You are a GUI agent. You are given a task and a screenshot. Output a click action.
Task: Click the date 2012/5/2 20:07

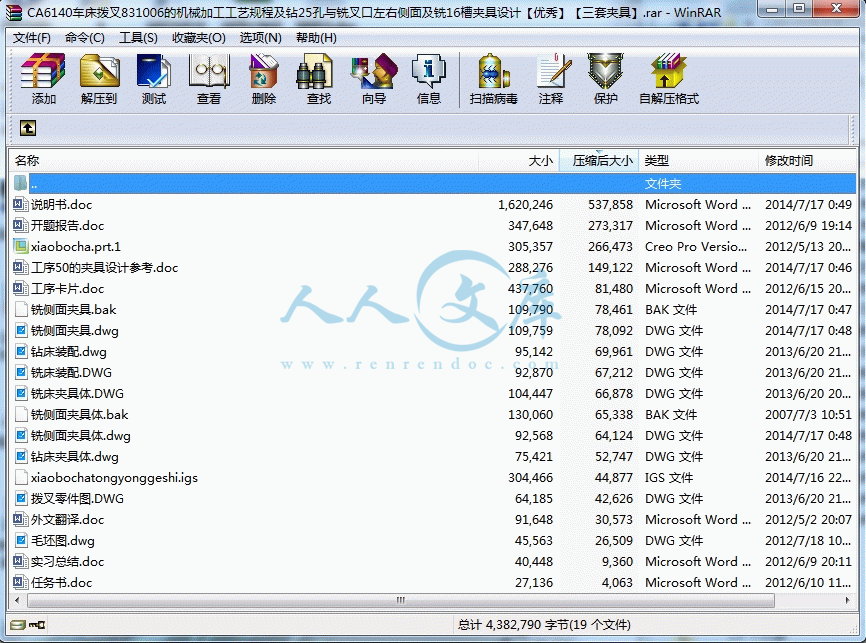tap(808, 519)
